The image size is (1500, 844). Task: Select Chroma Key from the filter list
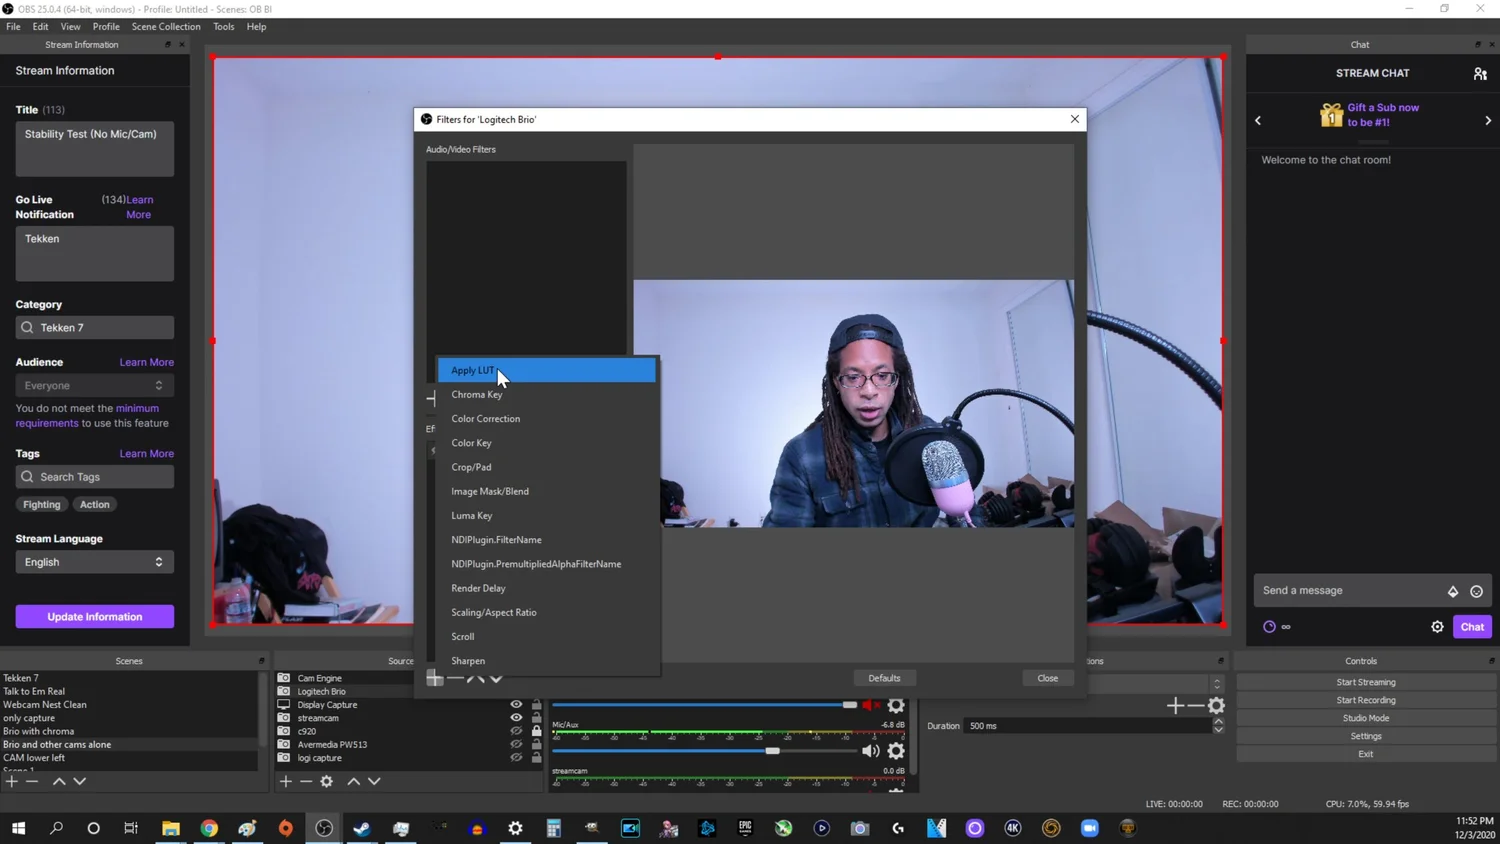[x=477, y=394]
